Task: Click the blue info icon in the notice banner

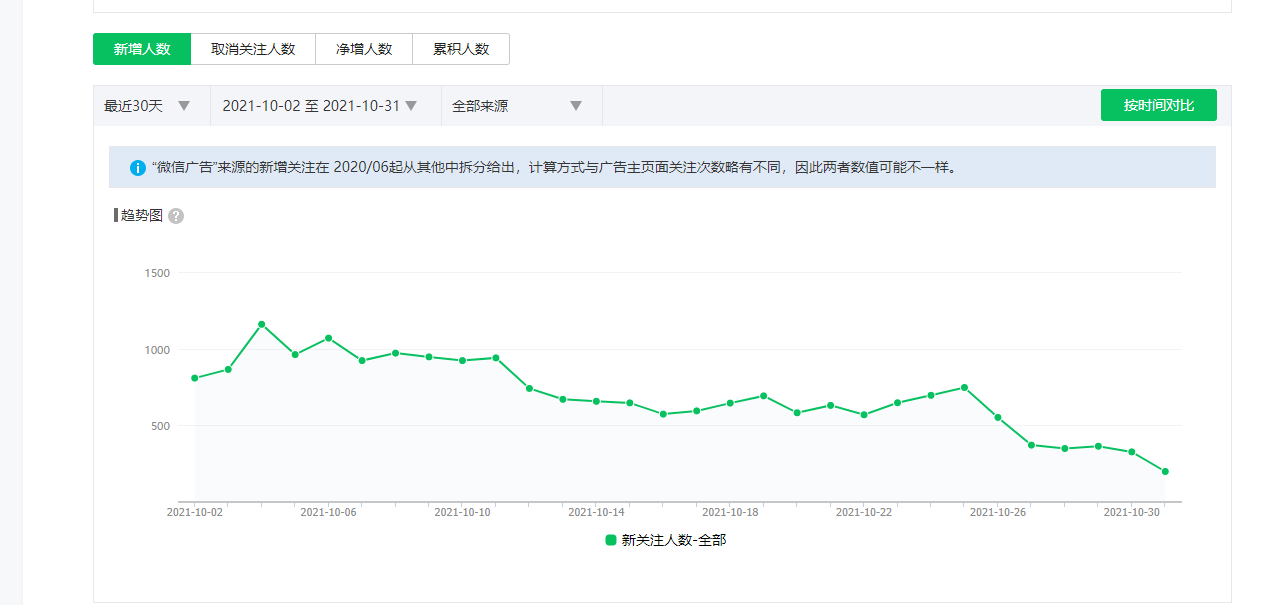Action: click(138, 167)
